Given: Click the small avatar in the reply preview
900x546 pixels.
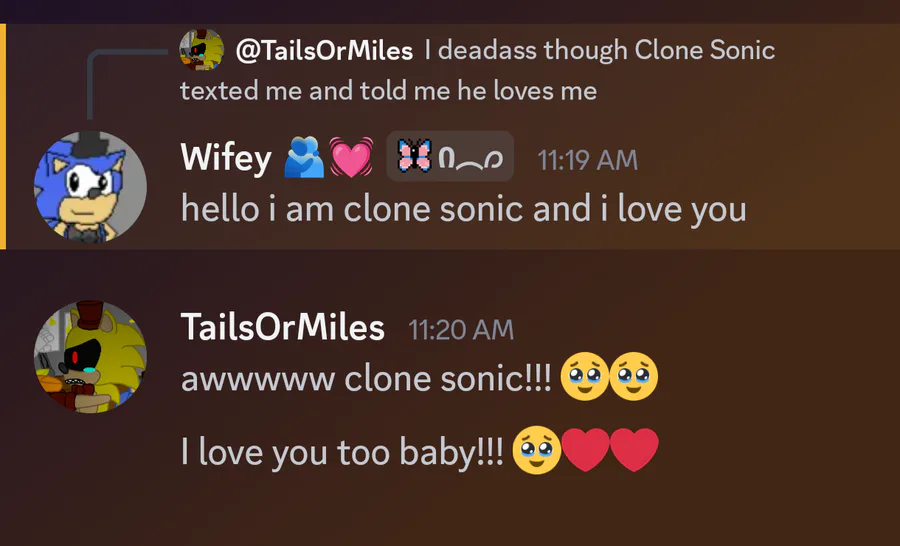Looking at the screenshot, I should (201, 50).
